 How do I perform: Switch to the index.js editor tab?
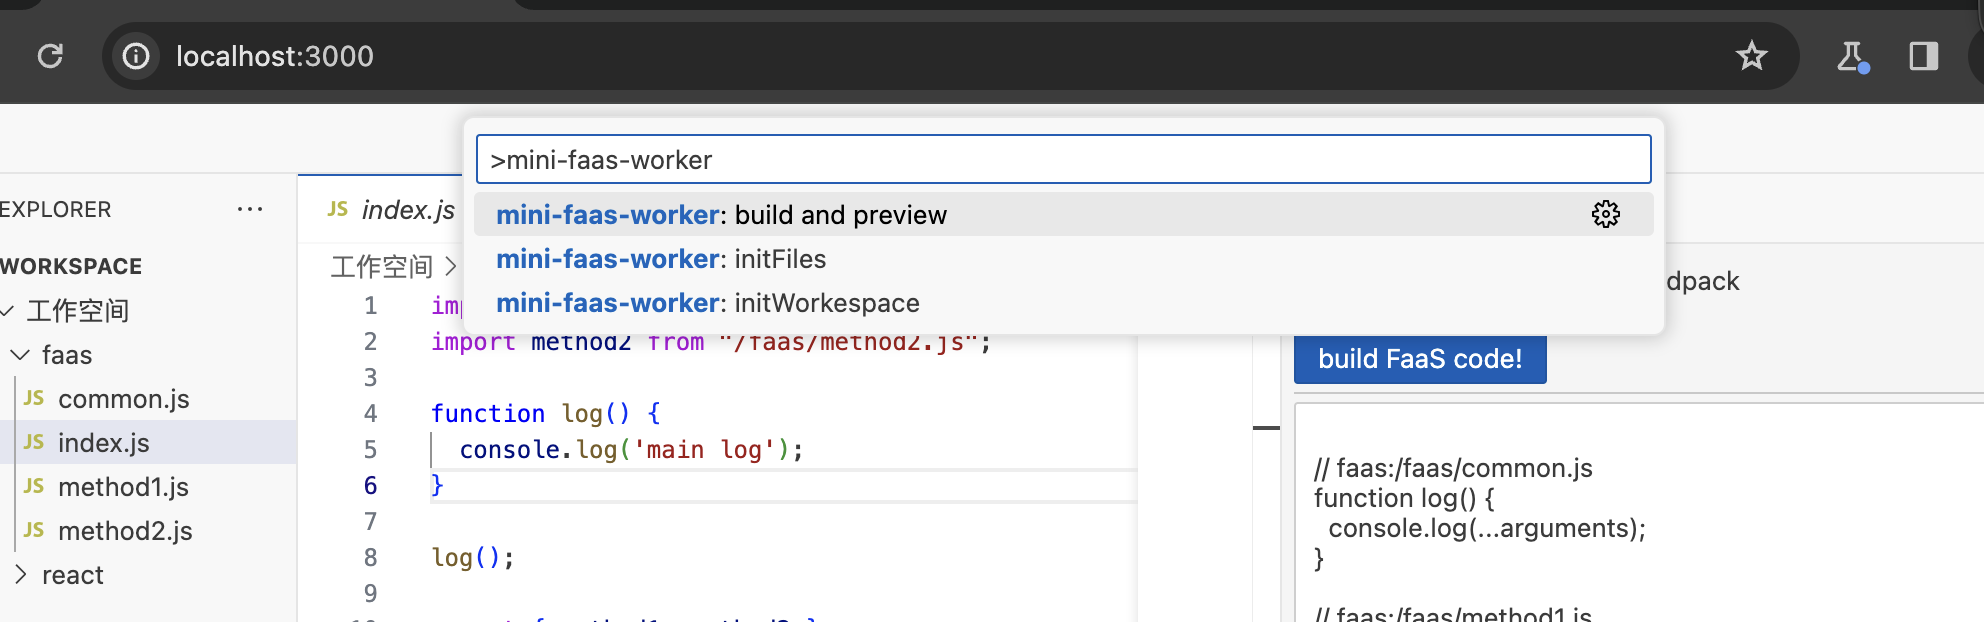(392, 210)
